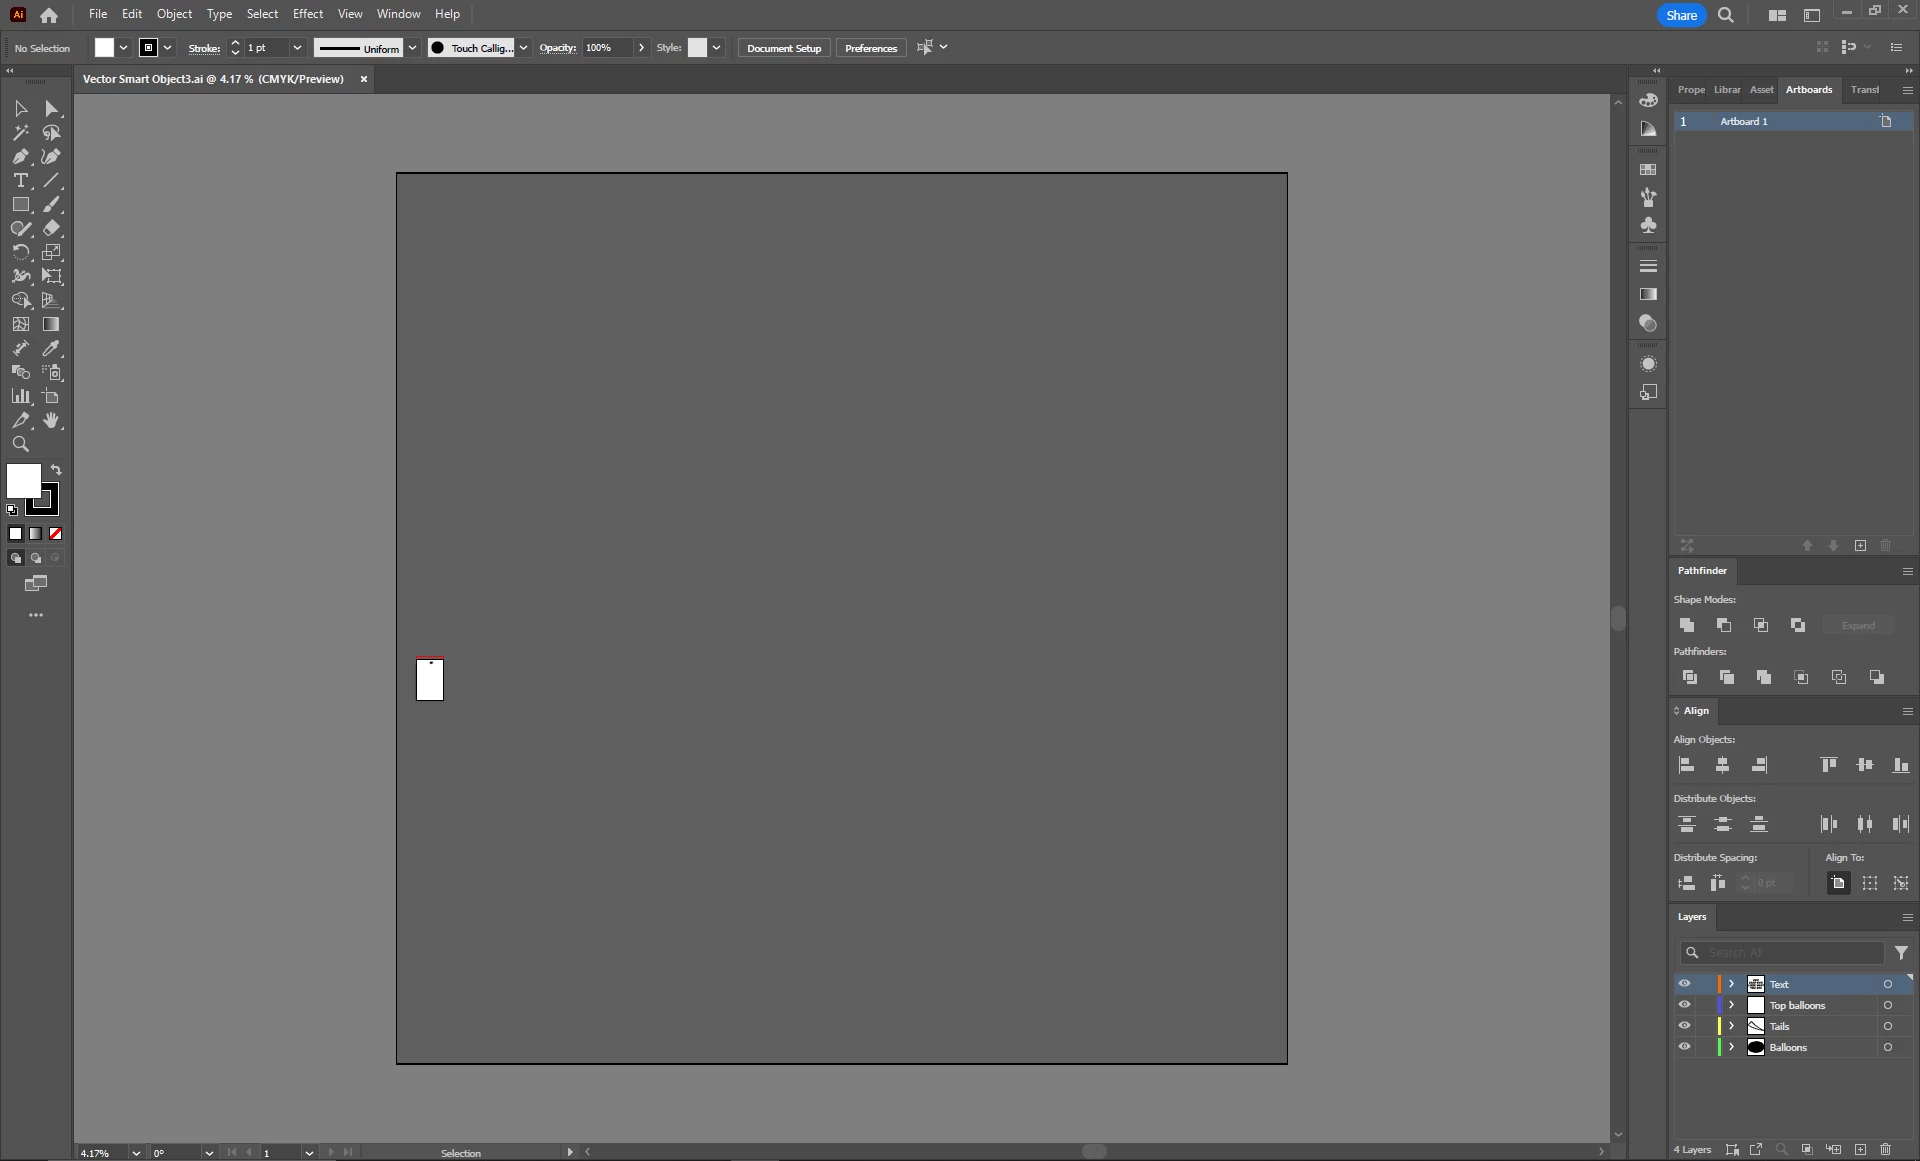This screenshot has height=1161, width=1920.
Task: Activate the Zoom tool
Action: pyautogui.click(x=20, y=444)
